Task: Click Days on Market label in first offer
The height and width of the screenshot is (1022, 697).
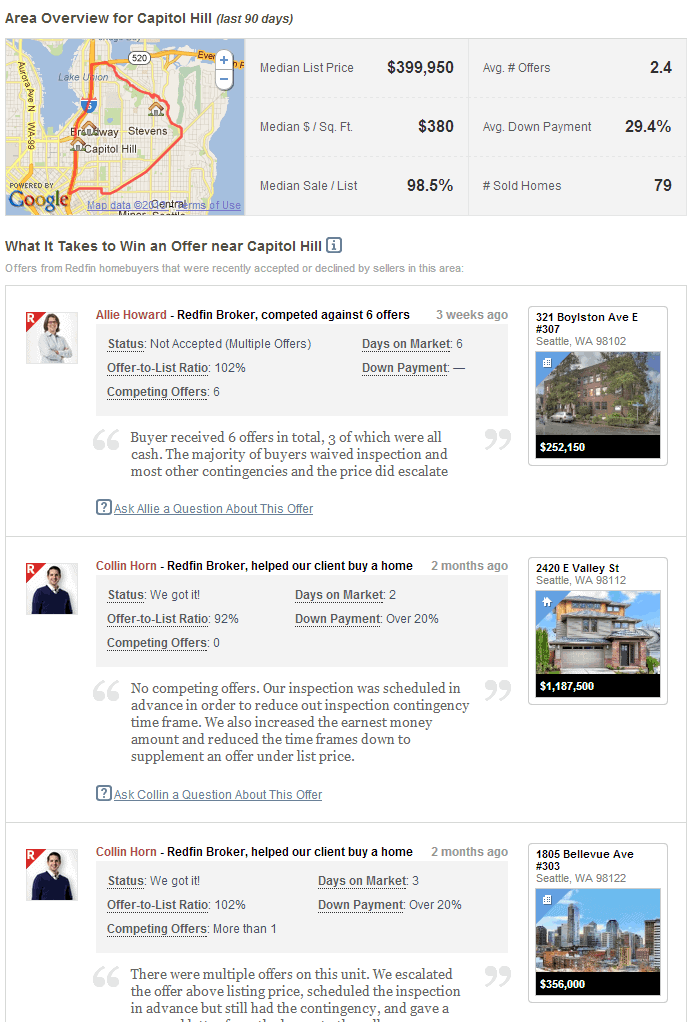Action: click(406, 344)
